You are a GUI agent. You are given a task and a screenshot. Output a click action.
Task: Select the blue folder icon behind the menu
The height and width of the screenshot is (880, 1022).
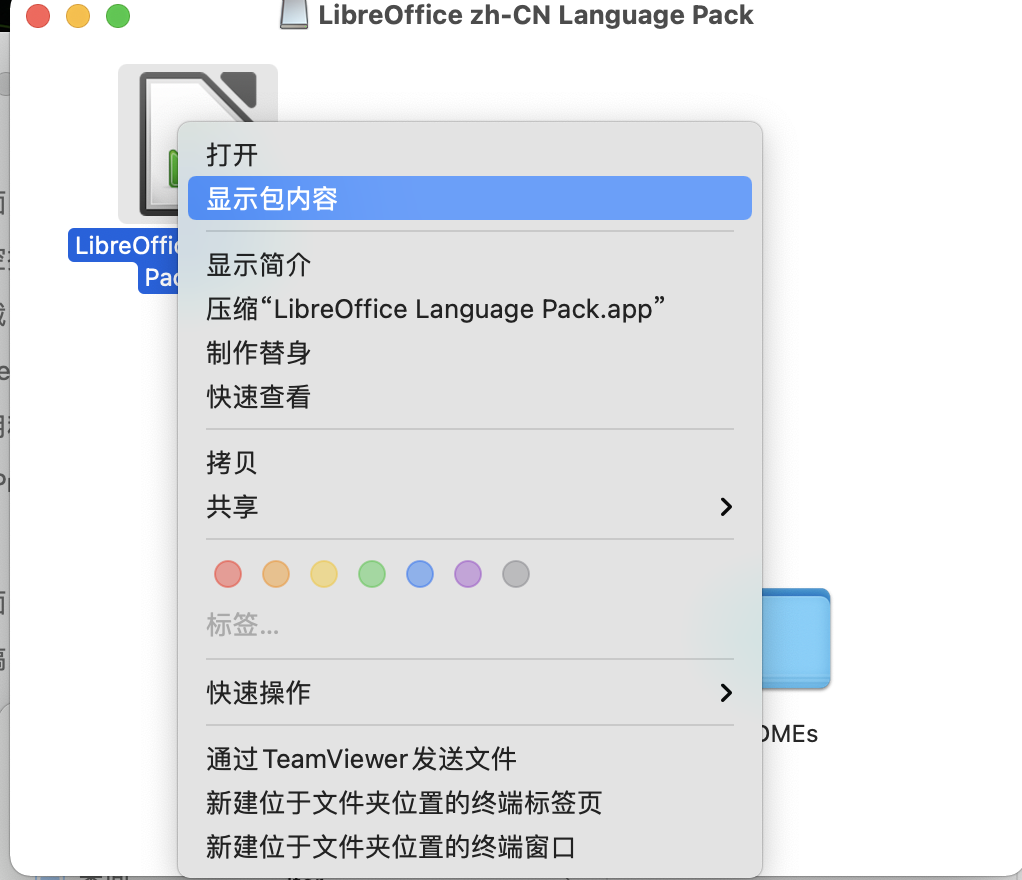point(796,639)
